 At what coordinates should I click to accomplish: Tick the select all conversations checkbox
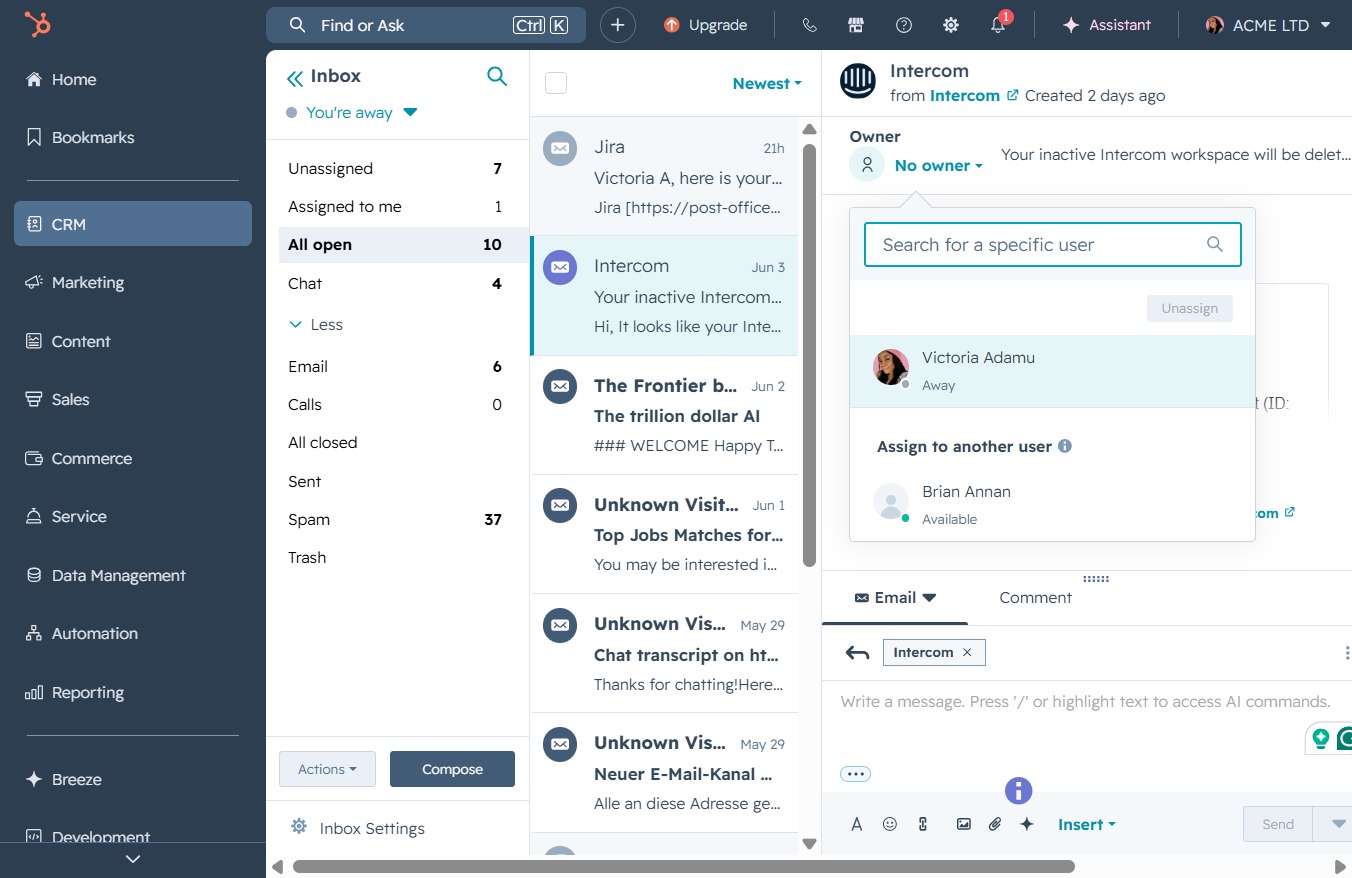[556, 83]
